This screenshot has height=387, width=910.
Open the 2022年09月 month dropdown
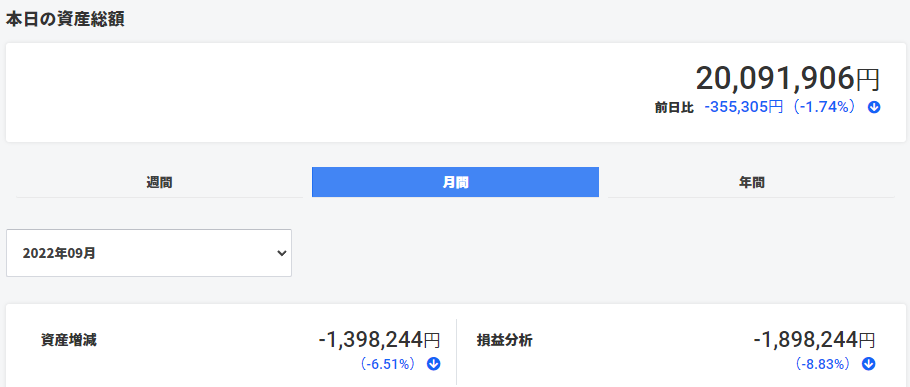[x=149, y=253]
